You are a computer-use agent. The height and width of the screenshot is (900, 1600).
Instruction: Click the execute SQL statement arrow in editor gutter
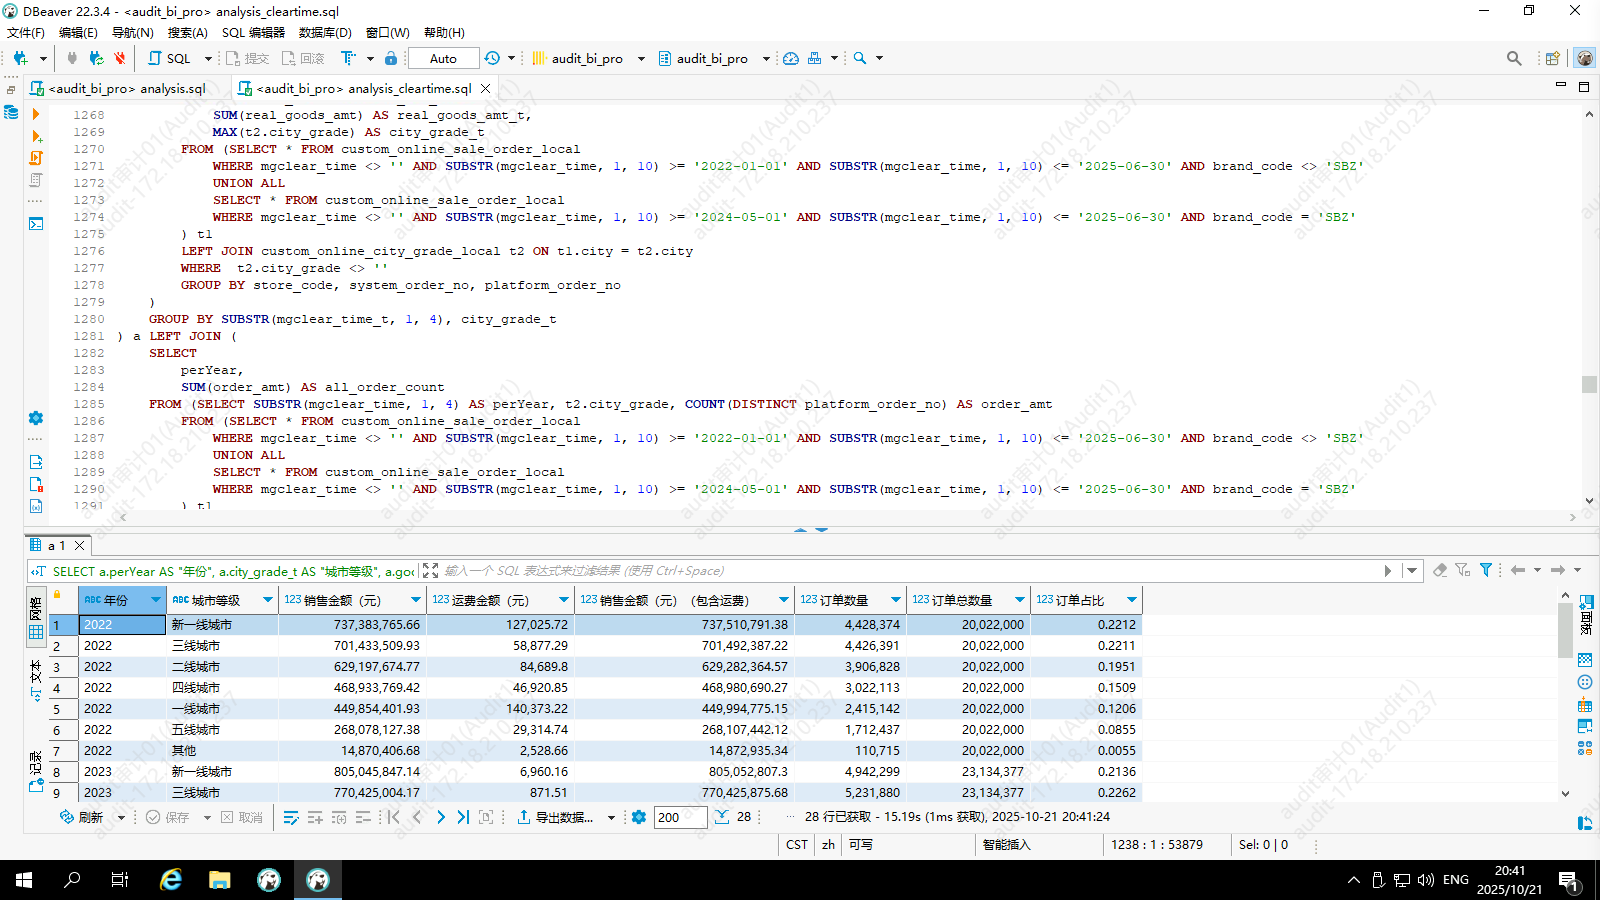coord(36,114)
